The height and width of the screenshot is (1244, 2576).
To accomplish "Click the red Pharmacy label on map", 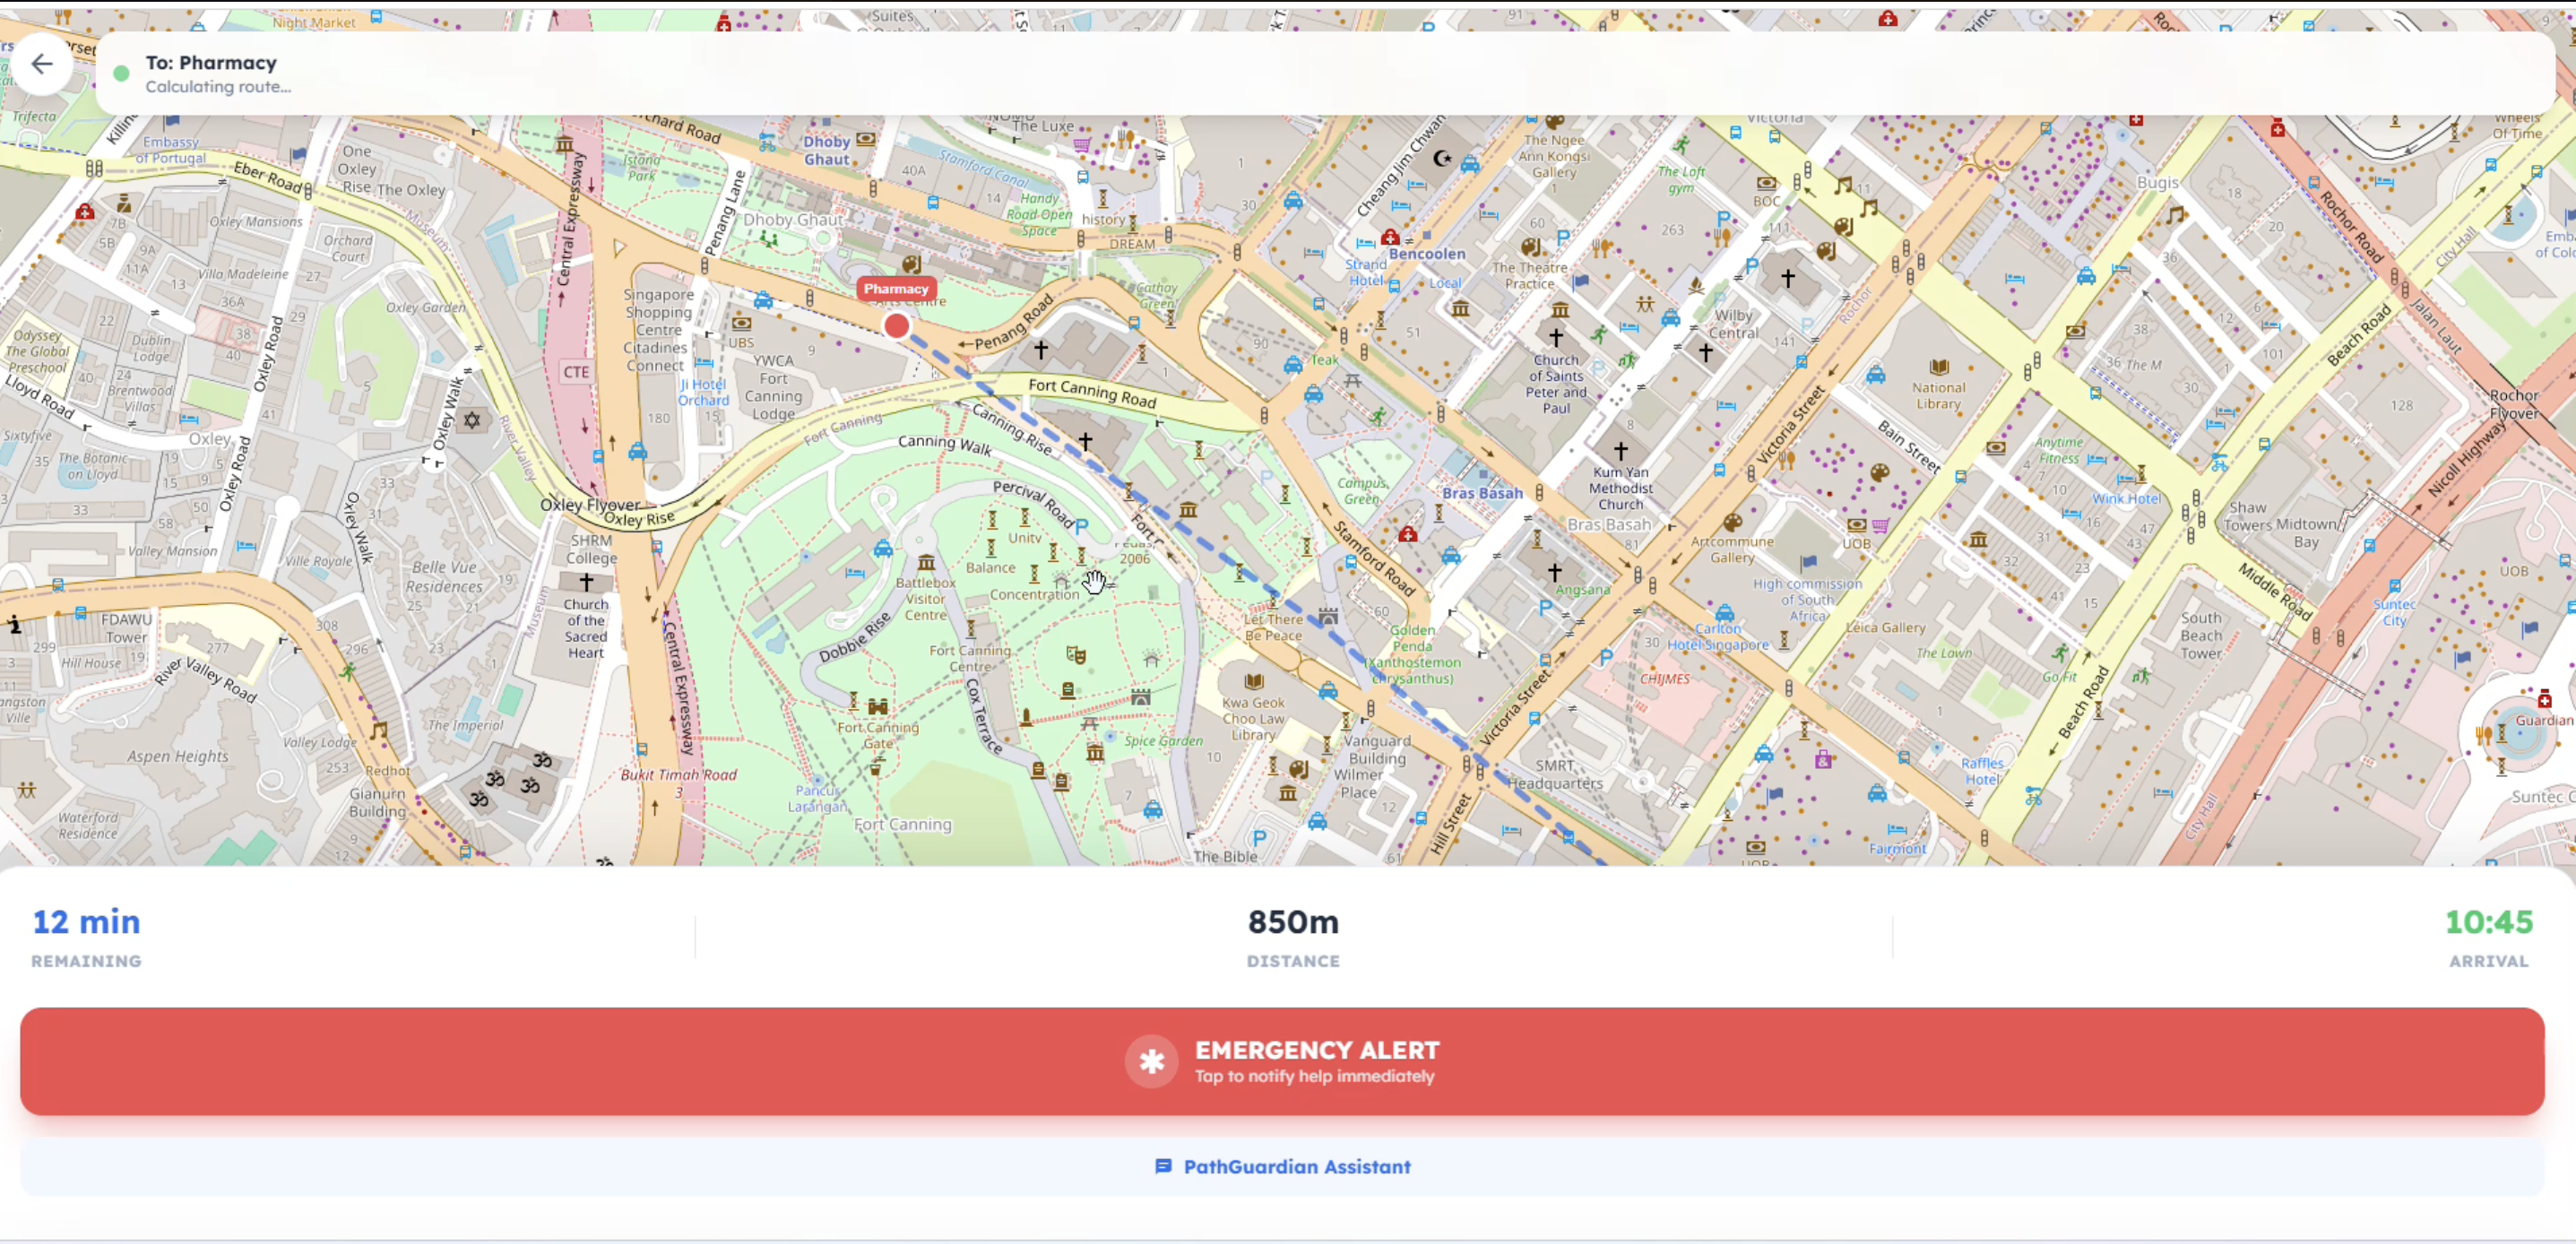I will pos(896,289).
